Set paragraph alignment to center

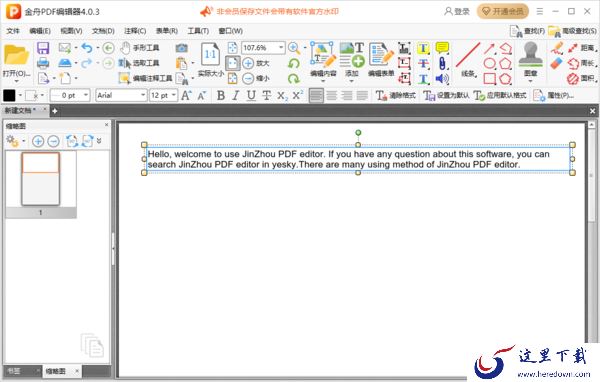coord(331,95)
